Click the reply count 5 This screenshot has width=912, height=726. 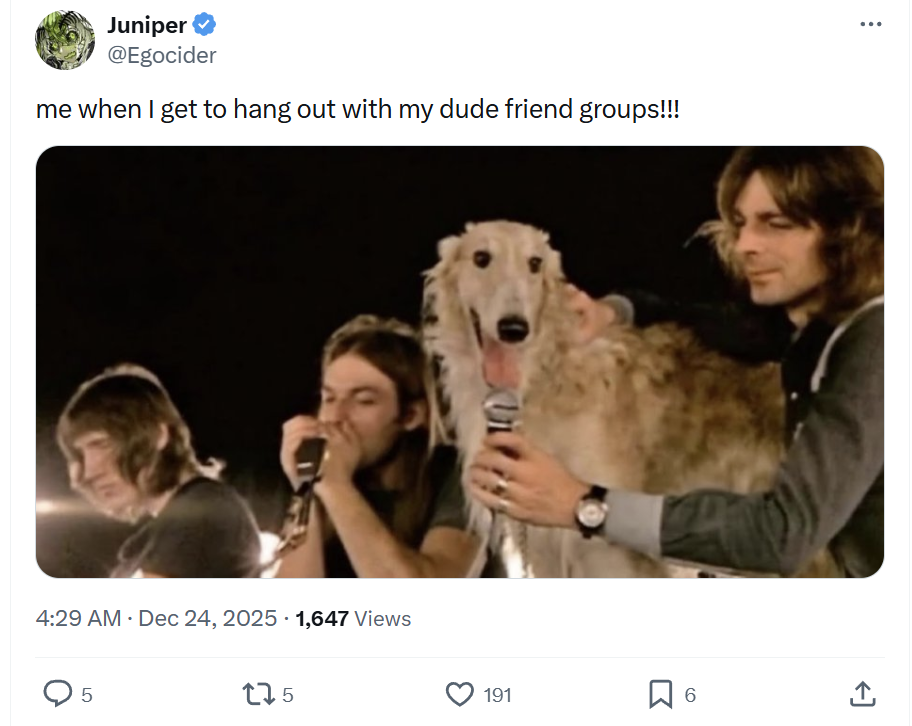coord(87,695)
